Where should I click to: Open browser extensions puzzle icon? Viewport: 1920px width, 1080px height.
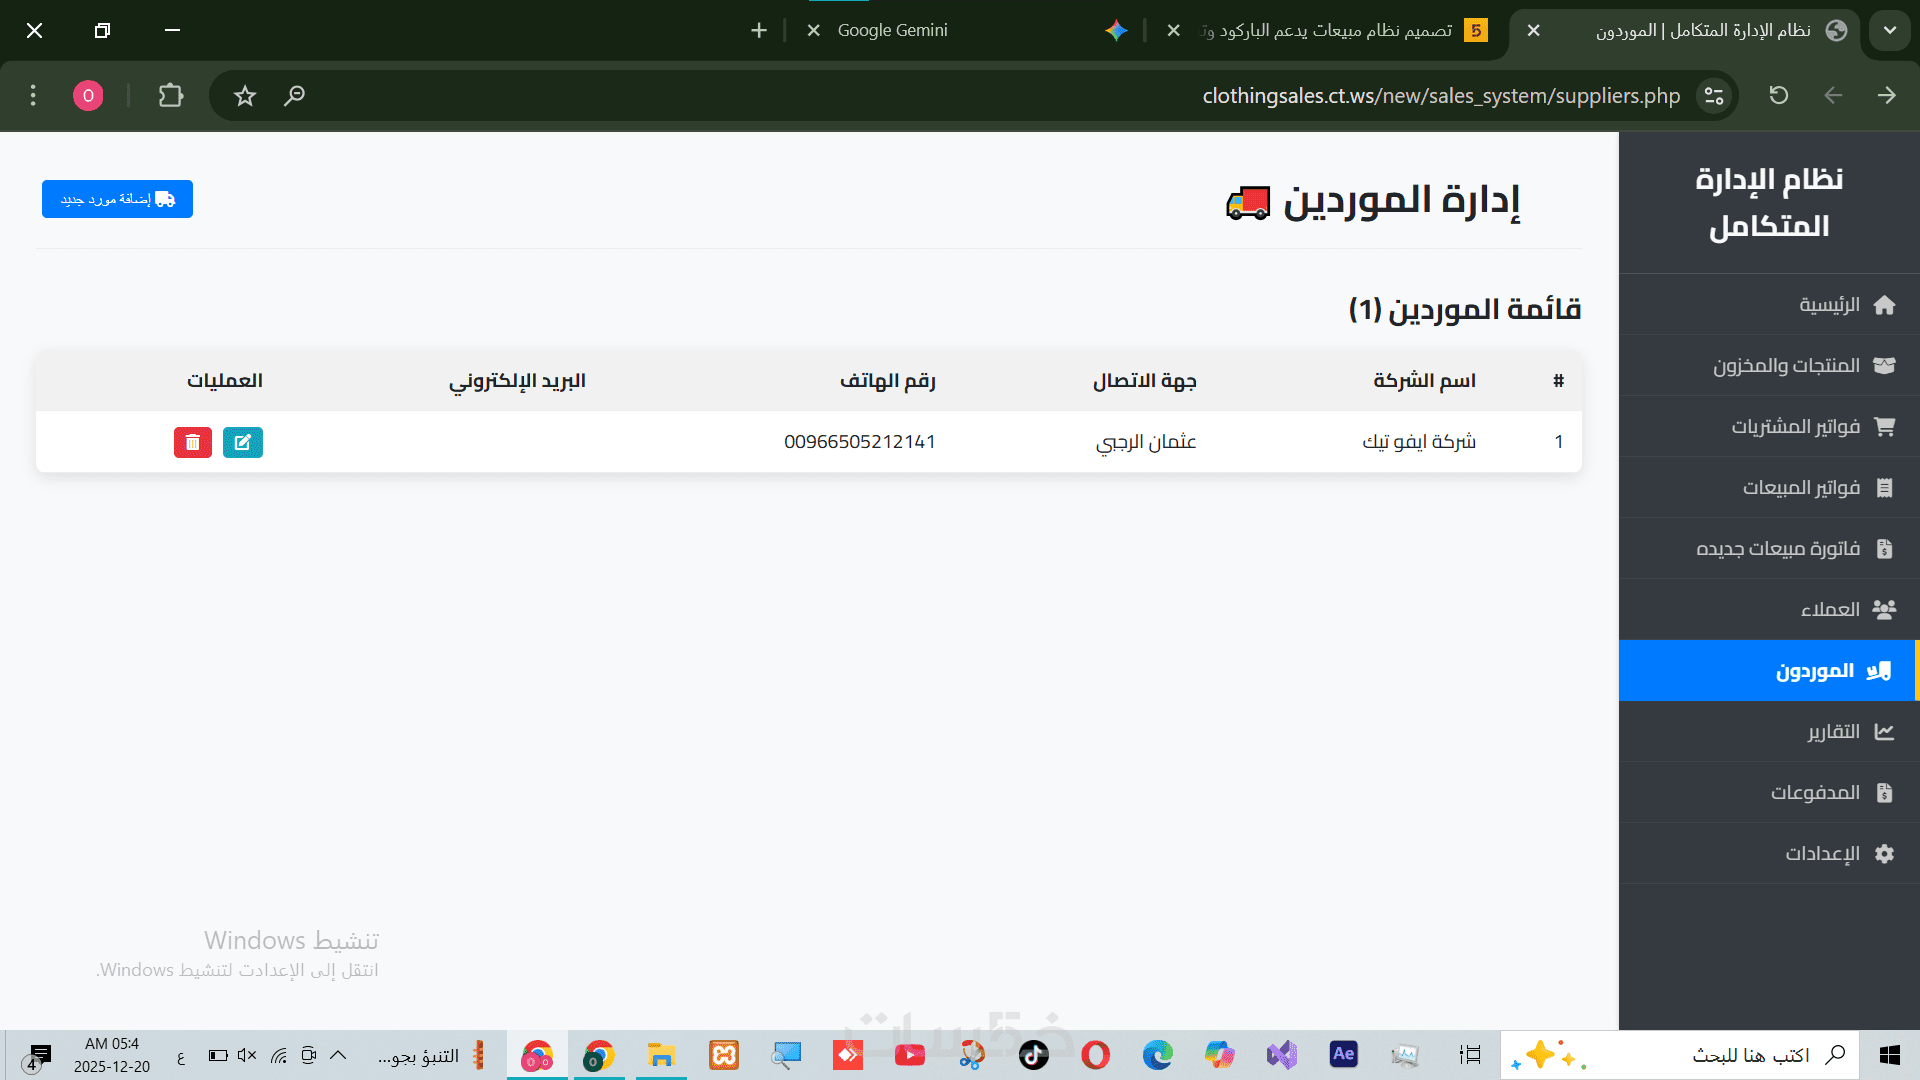(x=171, y=96)
